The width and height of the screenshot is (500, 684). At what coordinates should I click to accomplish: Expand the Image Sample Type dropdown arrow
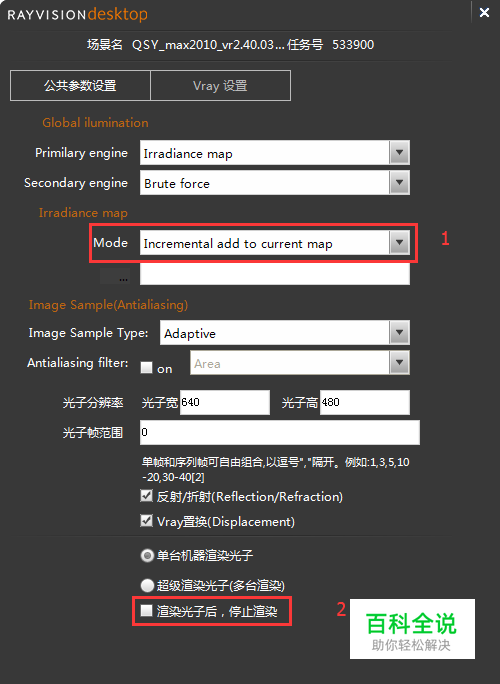pos(399,333)
